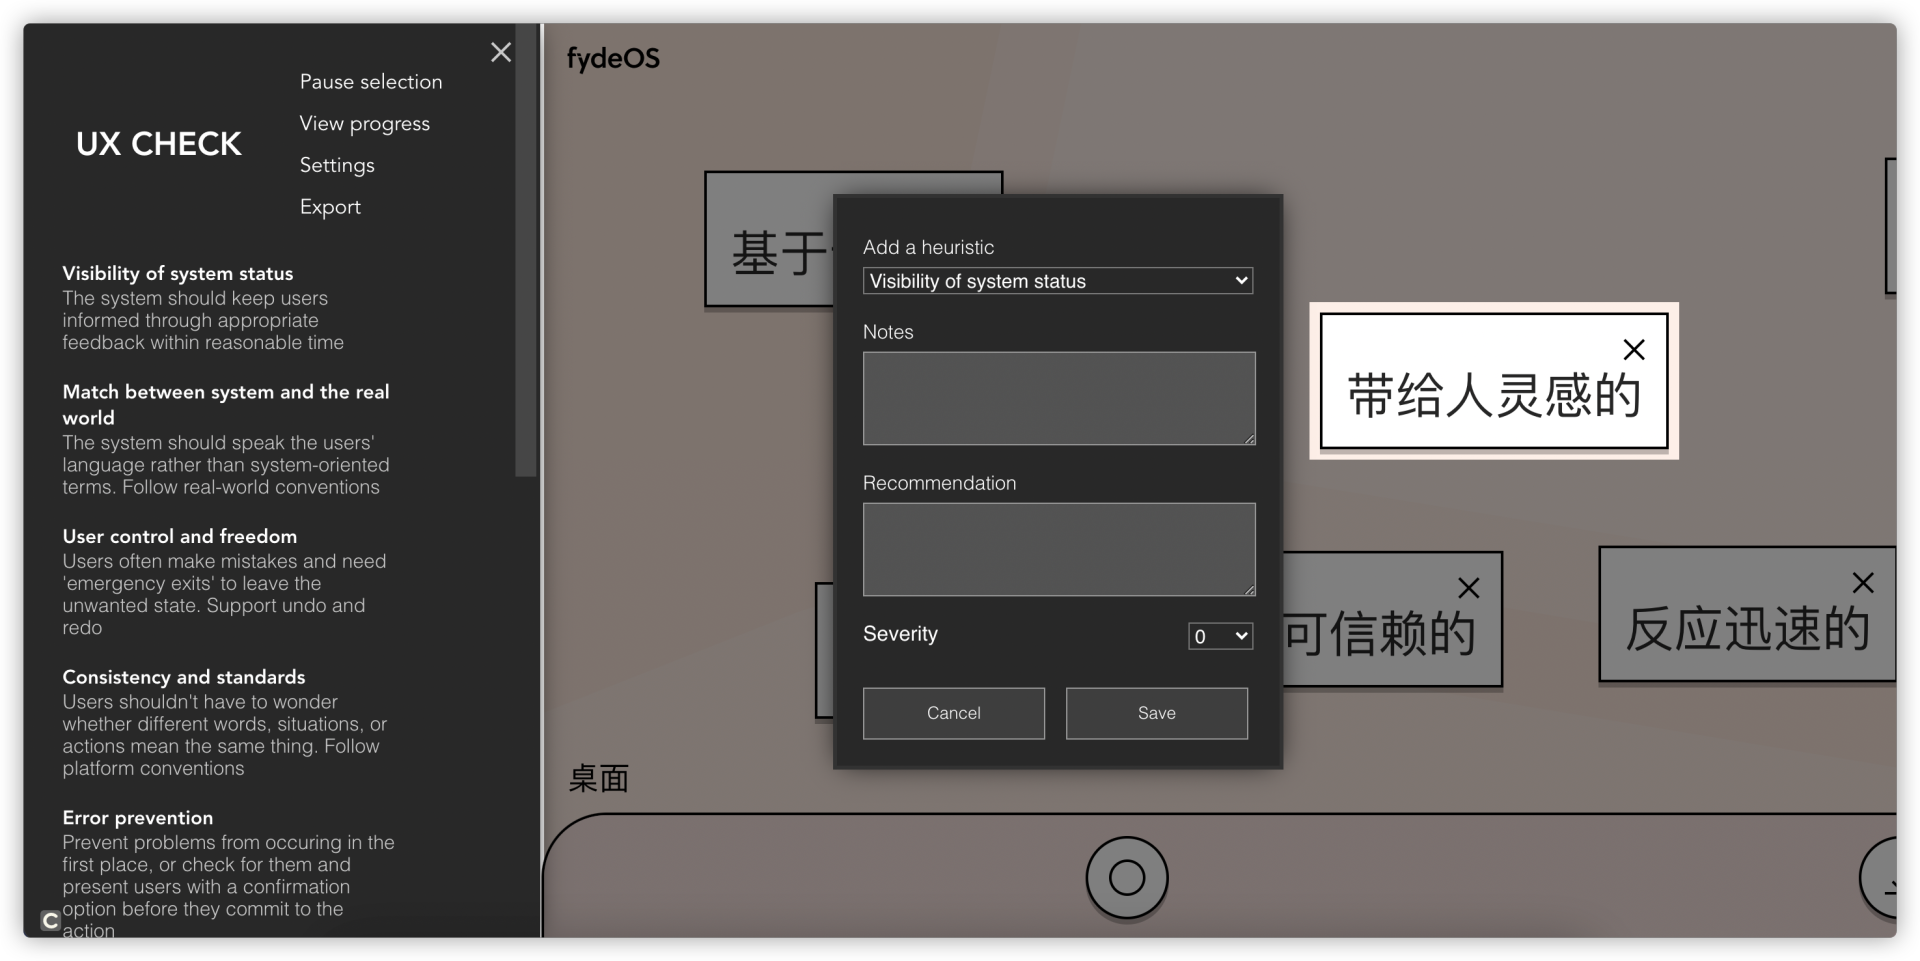Screen dimensions: 1920x961
Task: Select the Error prevention heading
Action: point(138,818)
